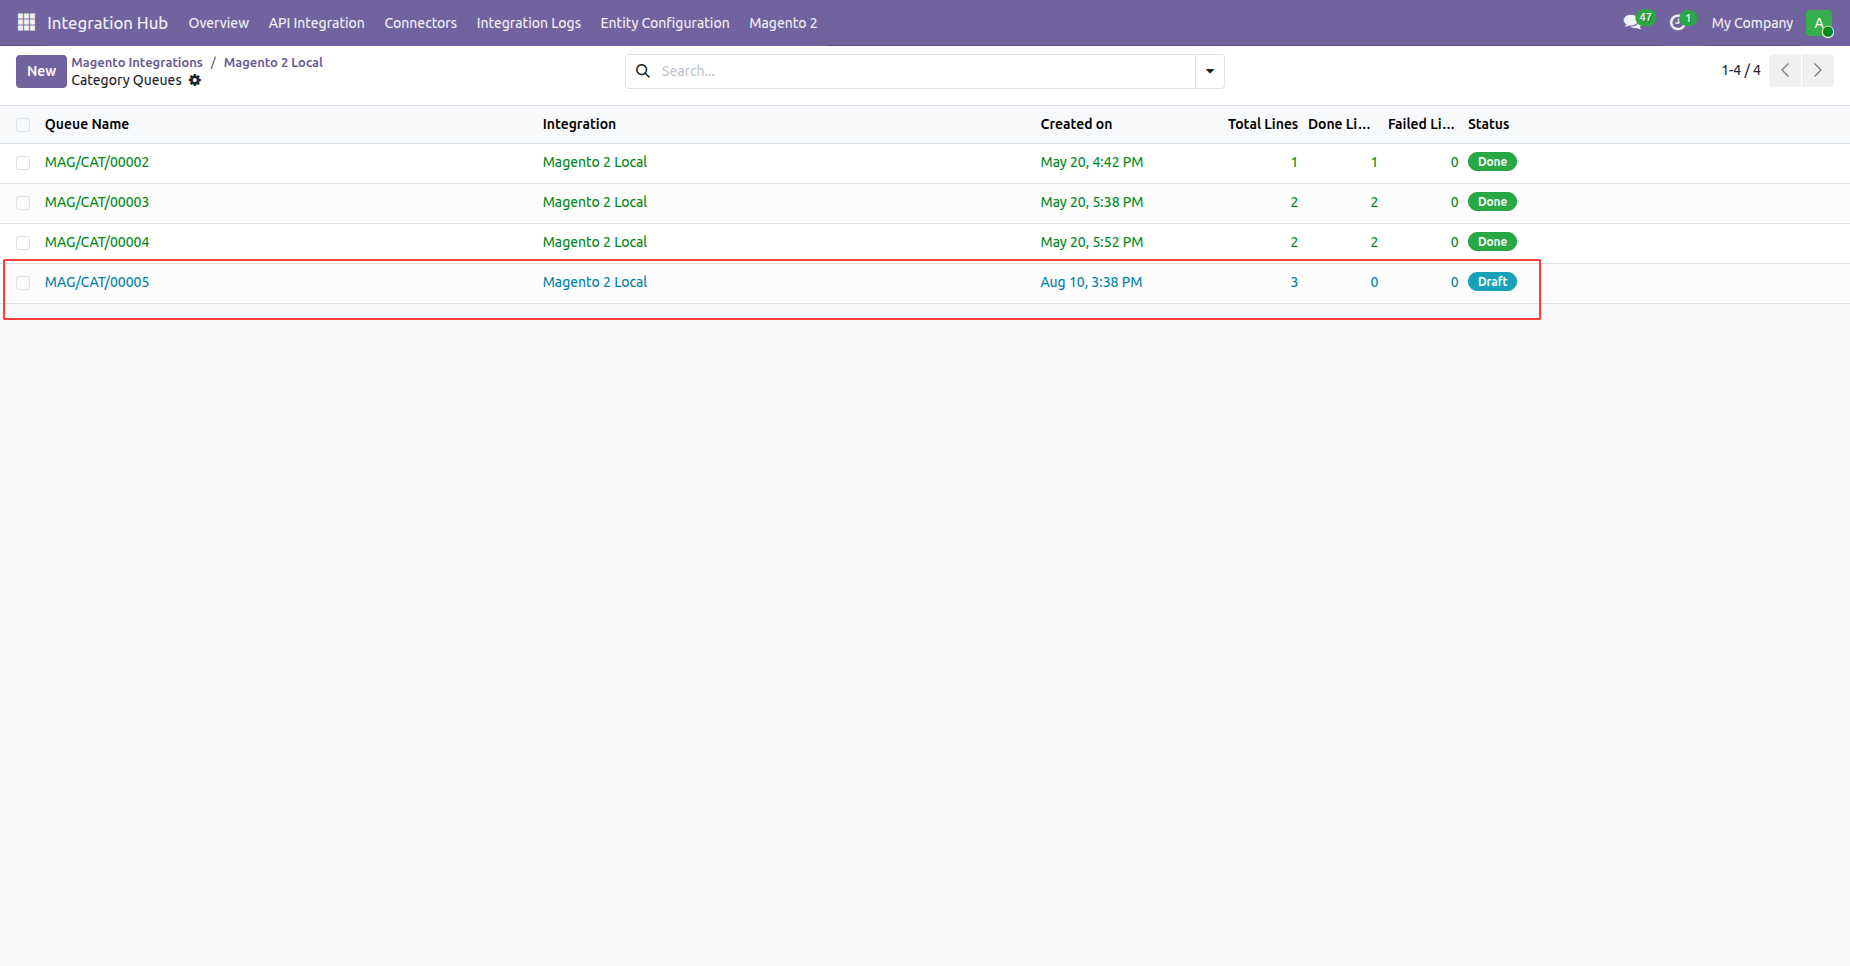Click Done badge in MAG/CAT/00002 row
This screenshot has width=1850, height=966.
(x=1492, y=162)
